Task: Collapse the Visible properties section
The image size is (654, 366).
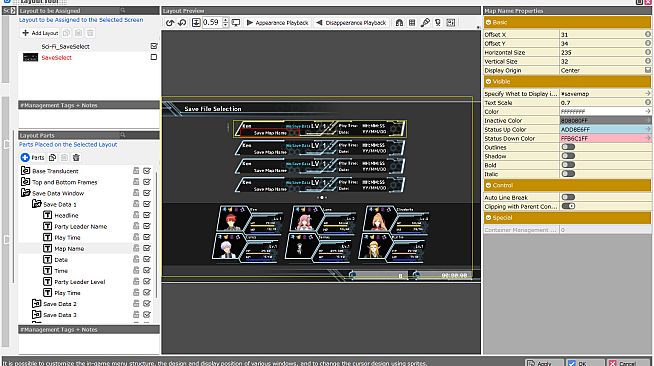Action: (x=488, y=81)
